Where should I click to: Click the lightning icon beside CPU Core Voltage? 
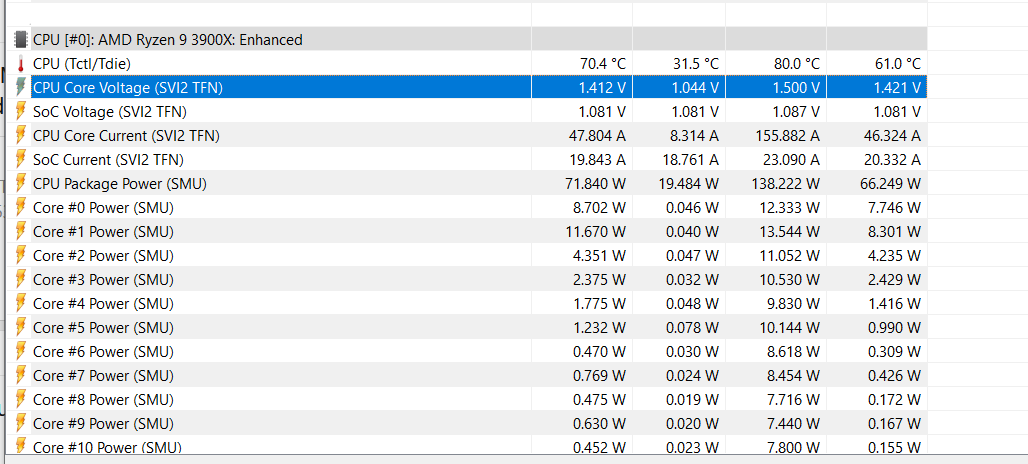point(21,88)
